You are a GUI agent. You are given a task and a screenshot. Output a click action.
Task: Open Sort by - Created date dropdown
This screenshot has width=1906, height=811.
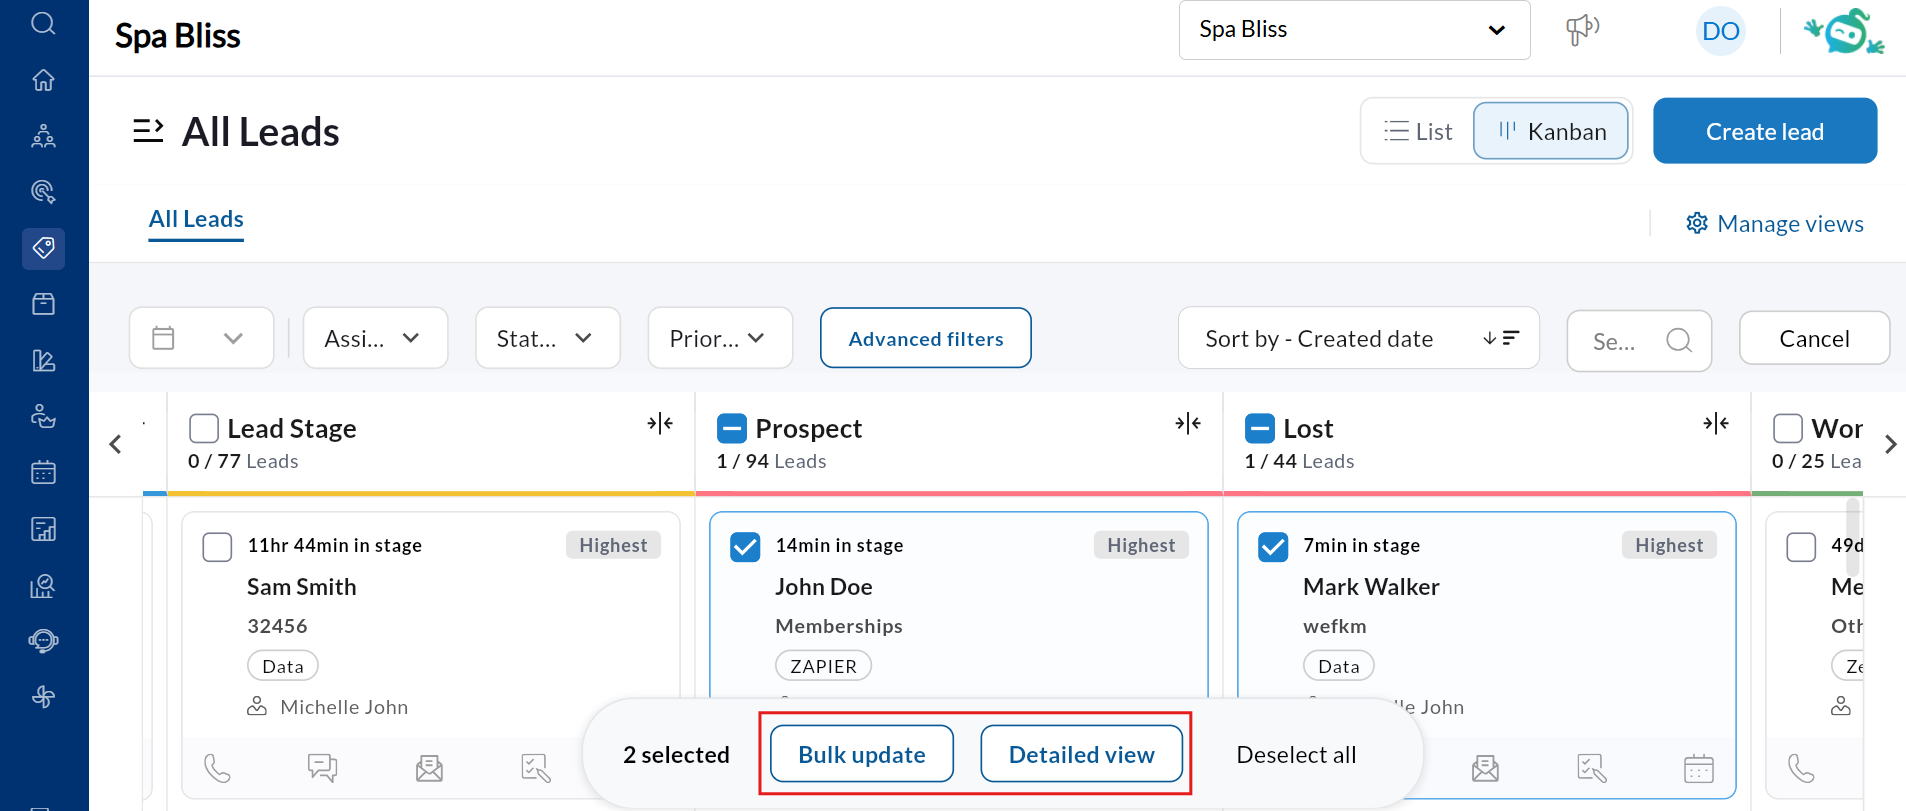tap(1358, 338)
